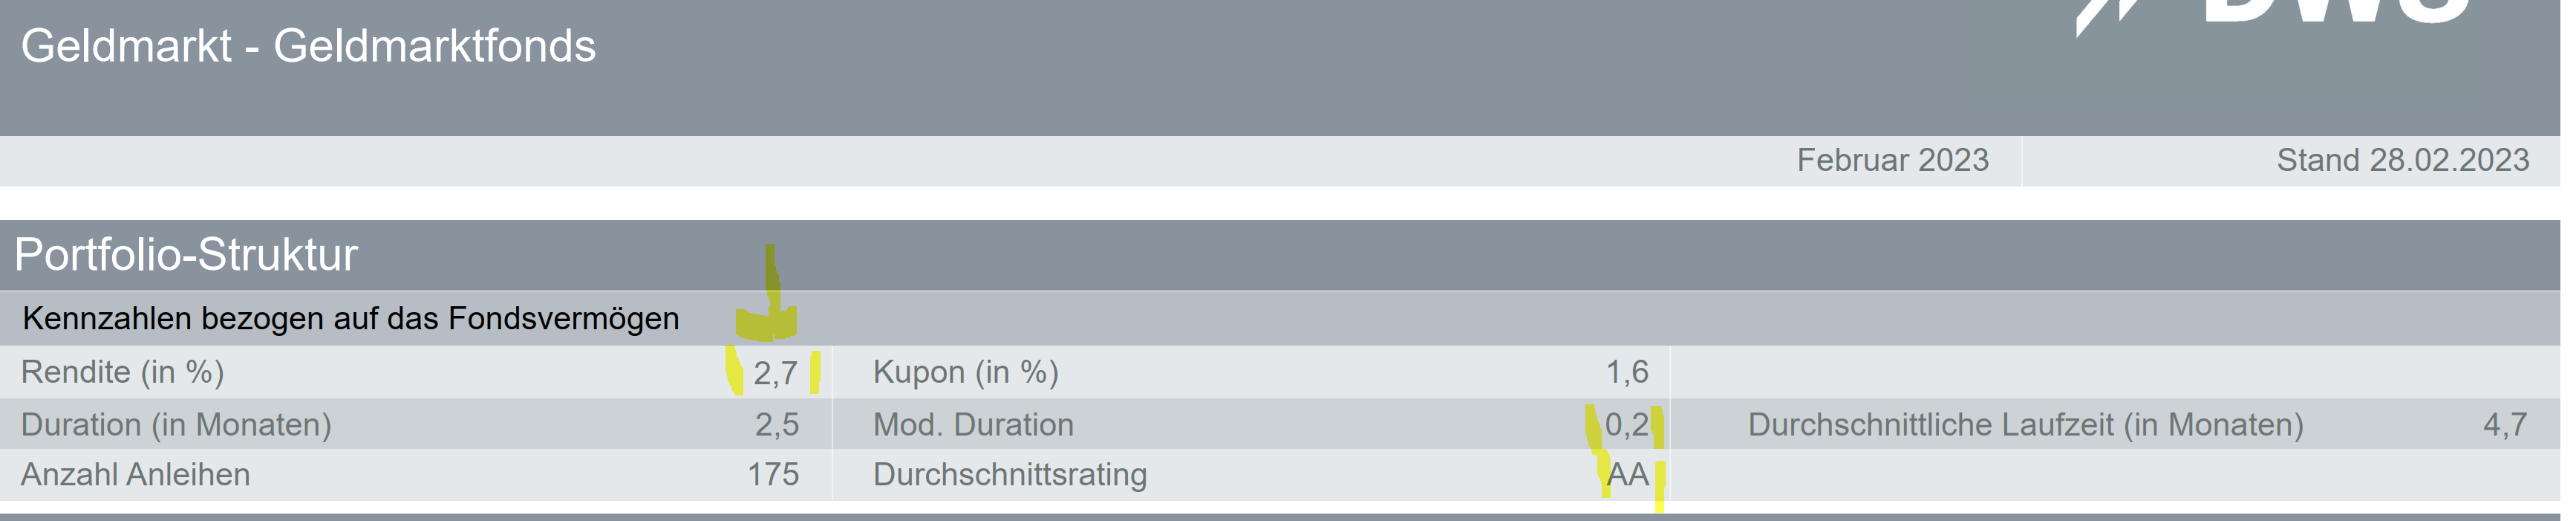Click Kennzahlen bezogen auf das Fondsvermögen subheading
Image resolution: width=2576 pixels, height=521 pixels.
pos(350,319)
